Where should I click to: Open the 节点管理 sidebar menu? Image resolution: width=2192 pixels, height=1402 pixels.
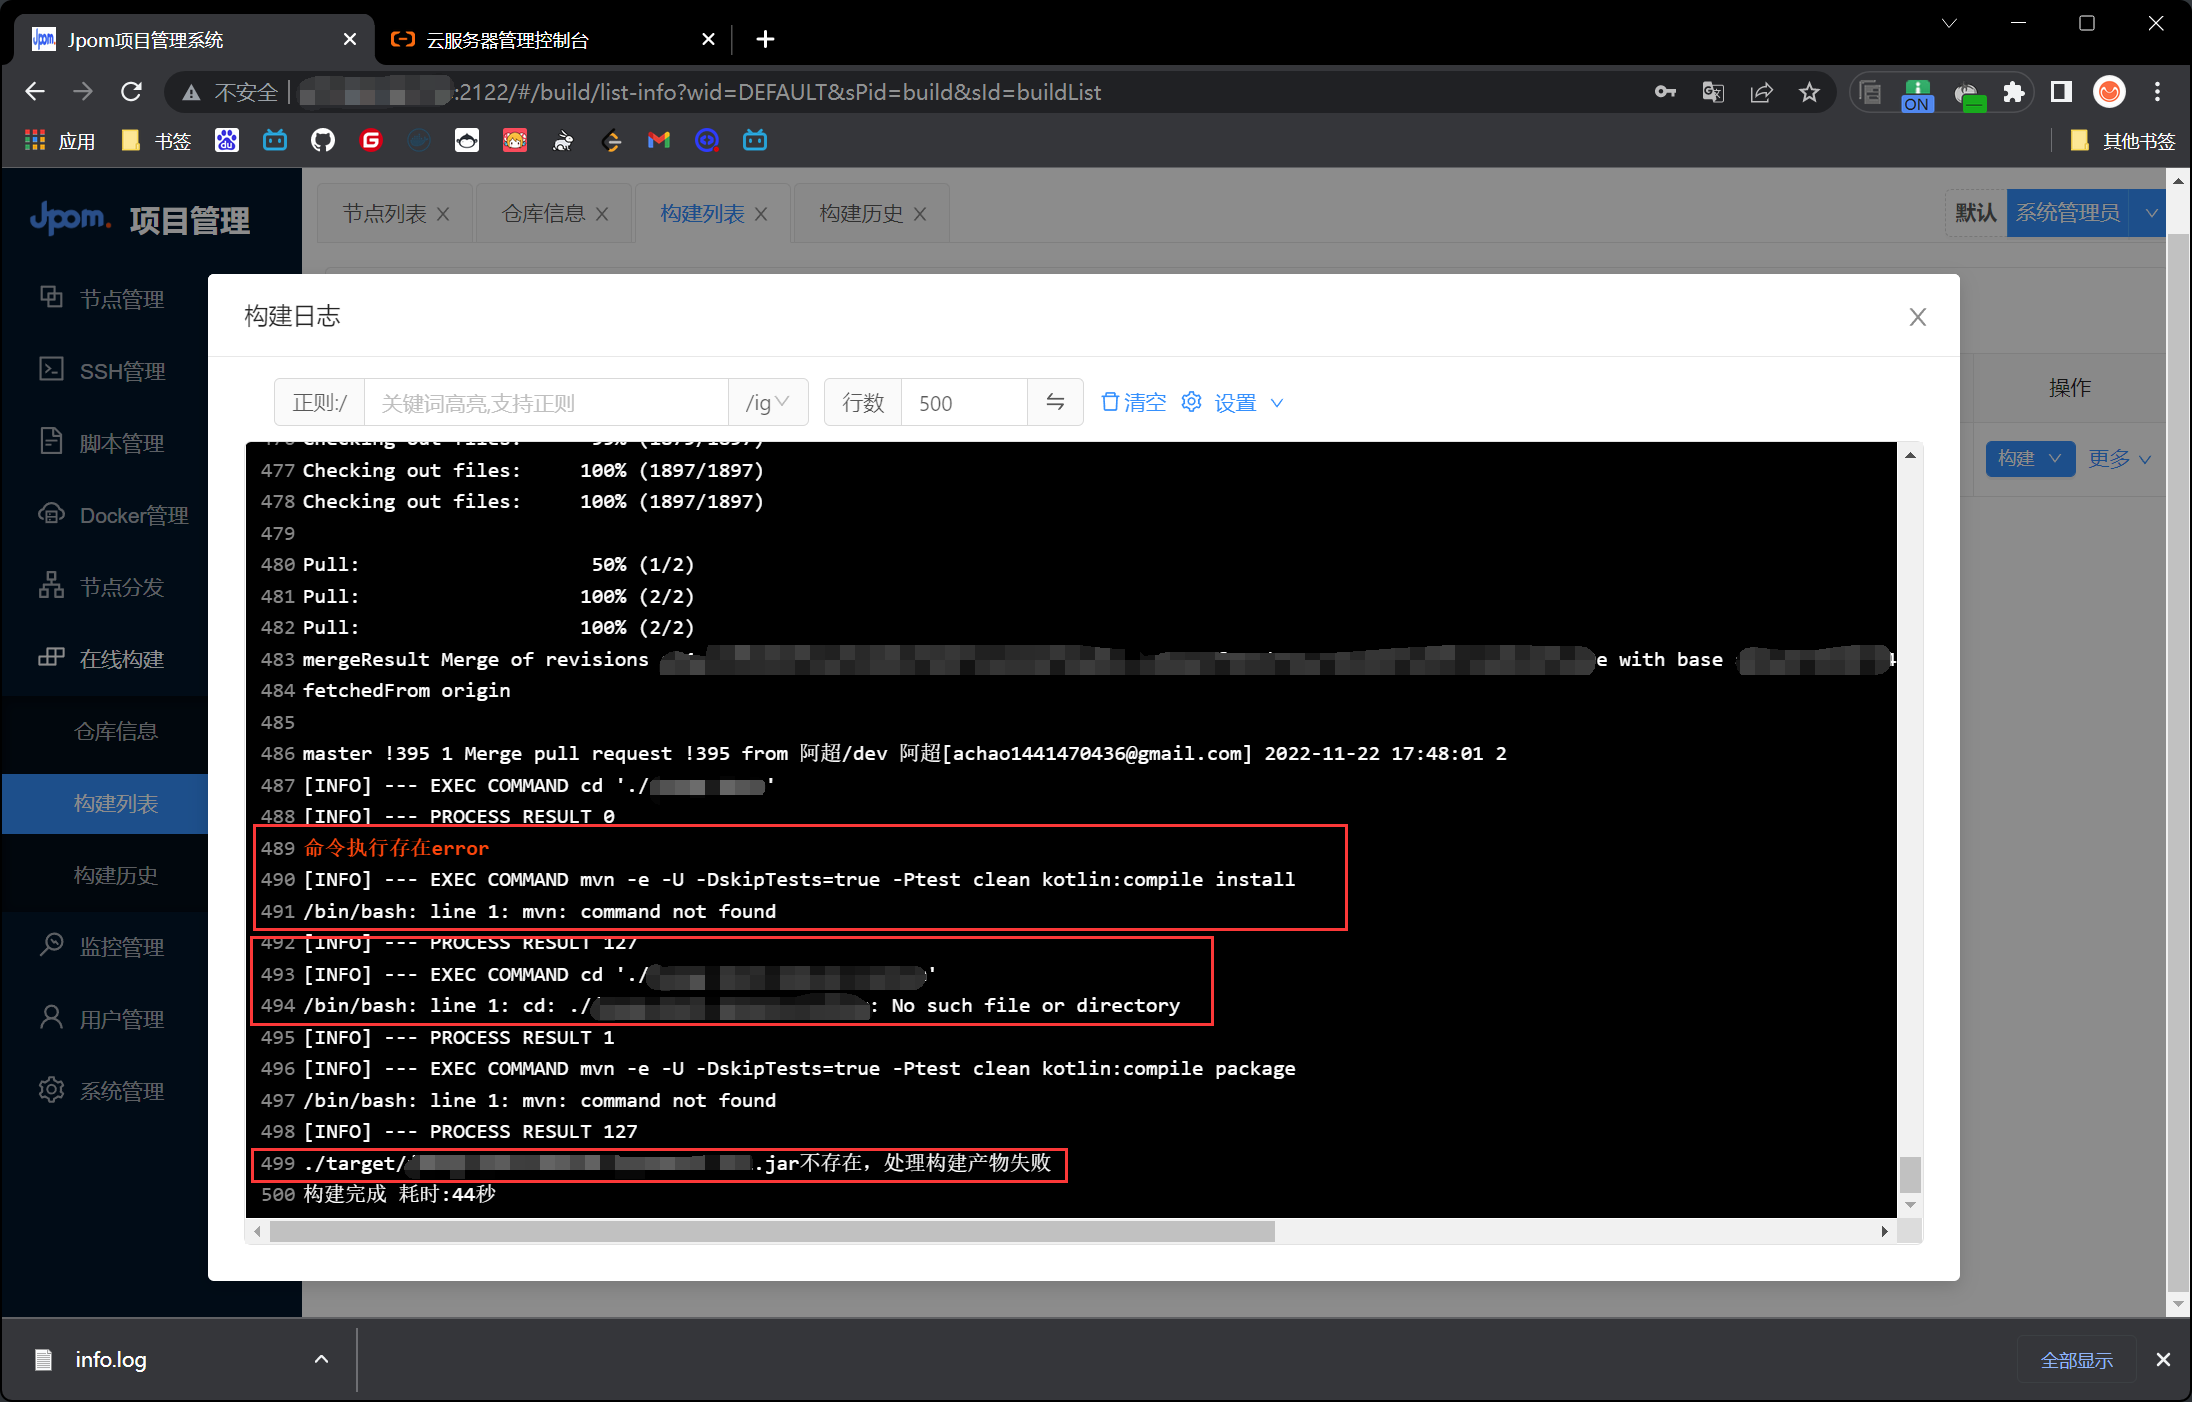click(x=121, y=299)
